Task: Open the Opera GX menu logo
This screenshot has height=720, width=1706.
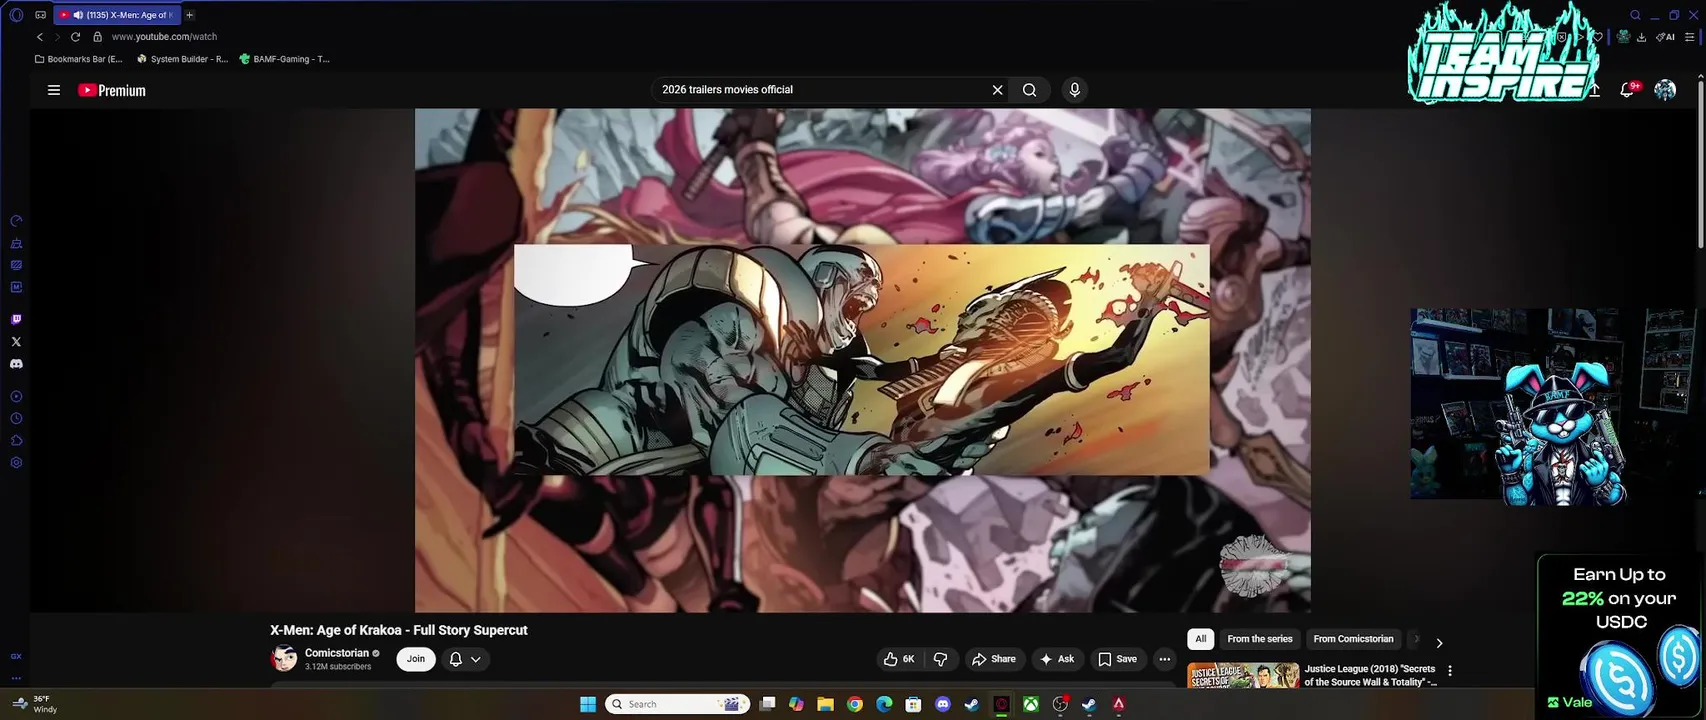Action: 15,15
